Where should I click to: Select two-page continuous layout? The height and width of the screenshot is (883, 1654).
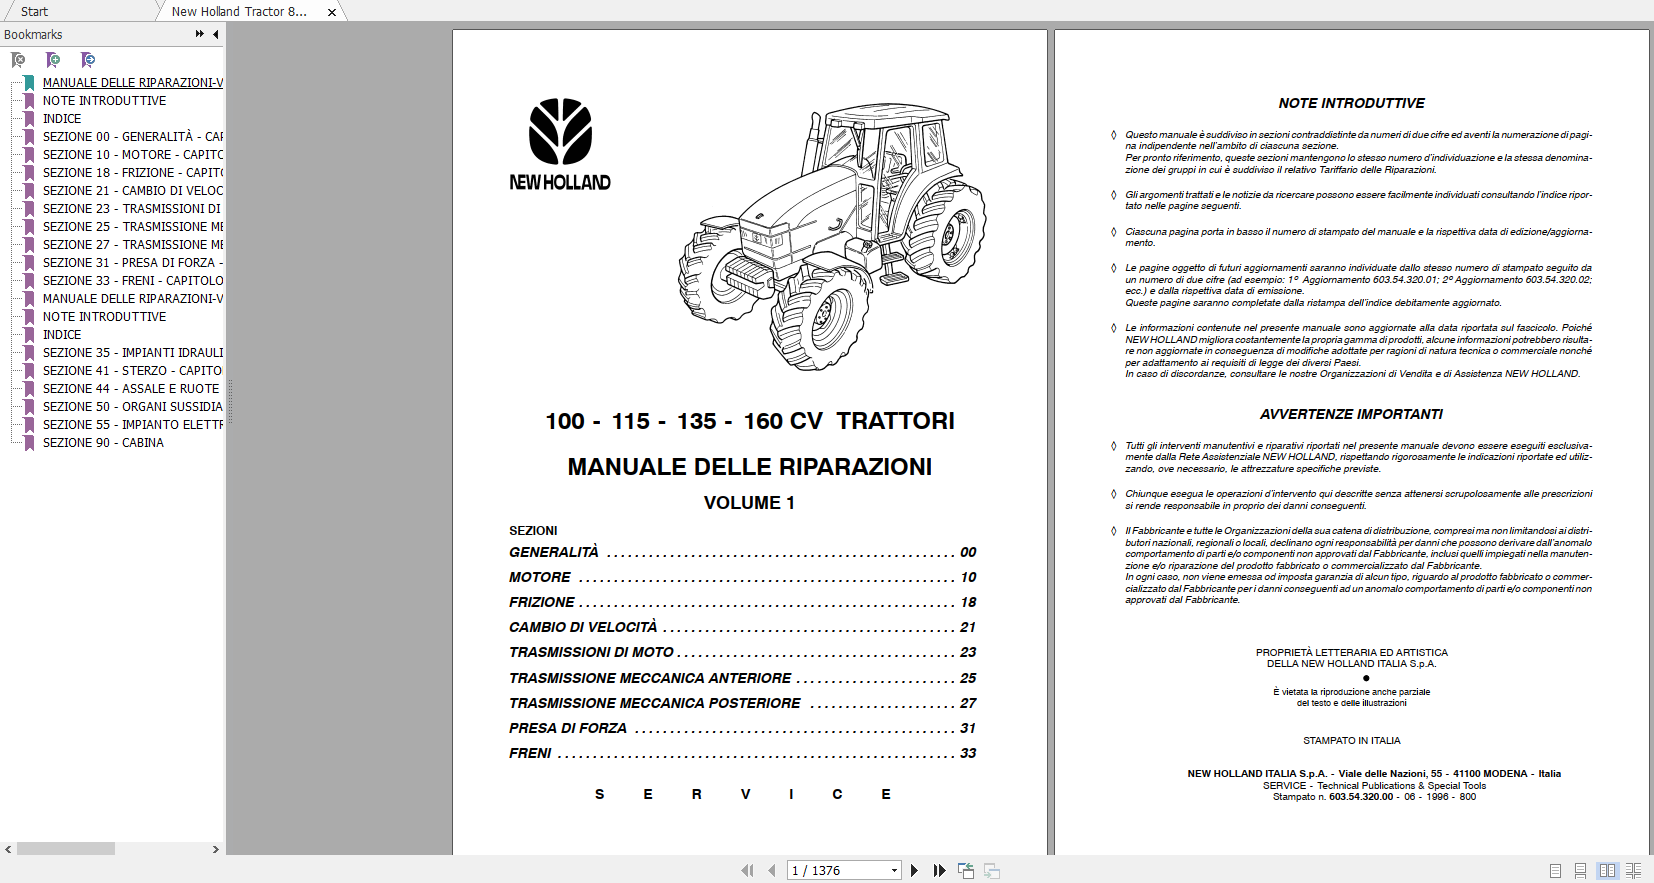1633,871
